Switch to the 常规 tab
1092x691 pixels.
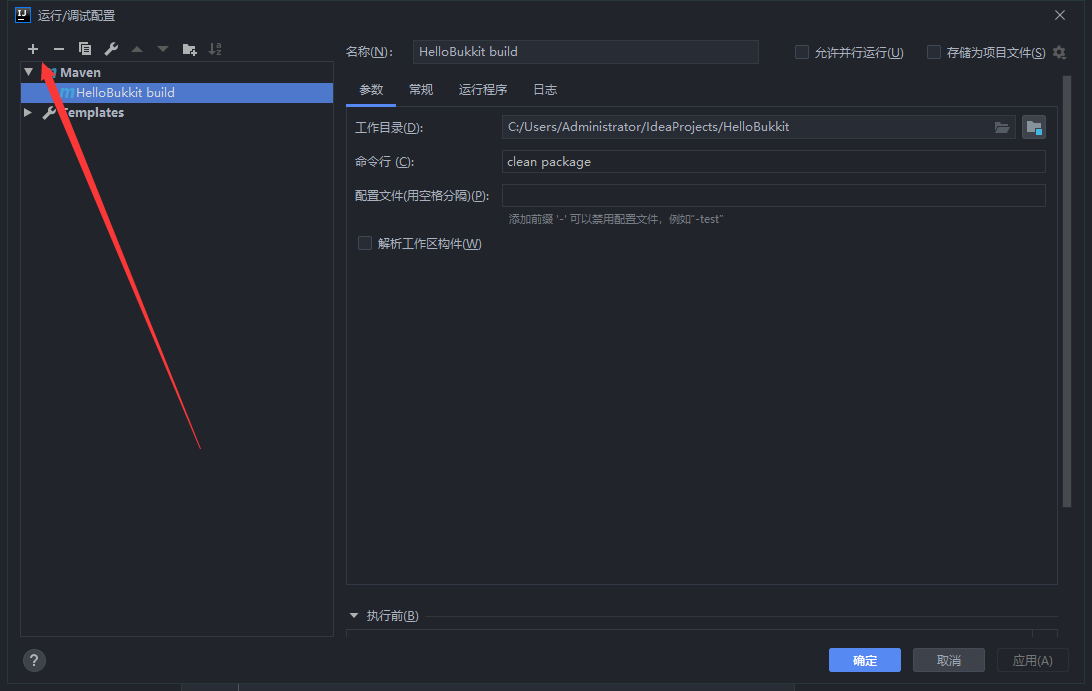click(x=421, y=90)
